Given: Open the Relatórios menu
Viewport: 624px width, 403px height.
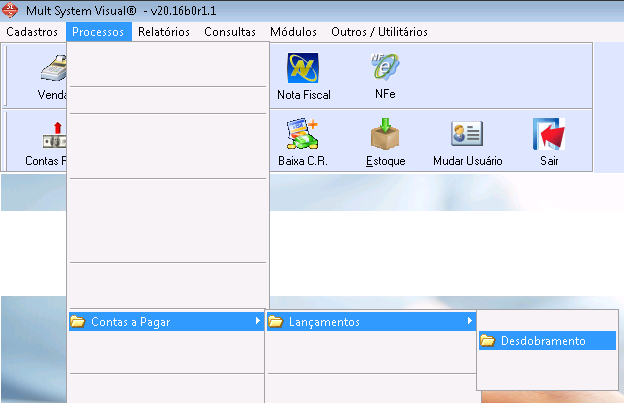Looking at the screenshot, I should (163, 32).
